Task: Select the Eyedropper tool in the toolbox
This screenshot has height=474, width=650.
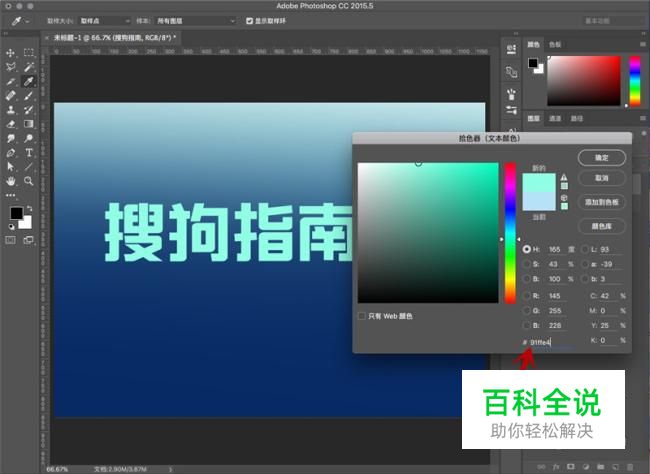Action: 29,81
